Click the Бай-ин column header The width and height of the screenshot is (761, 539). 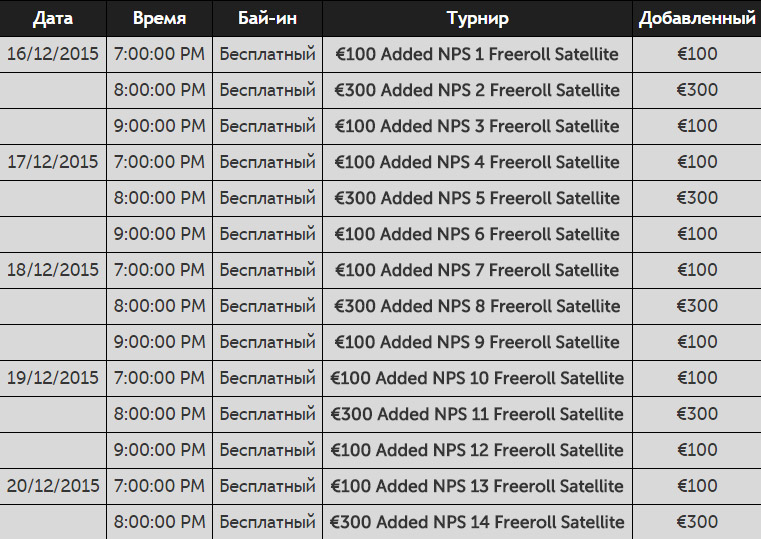click(x=267, y=18)
